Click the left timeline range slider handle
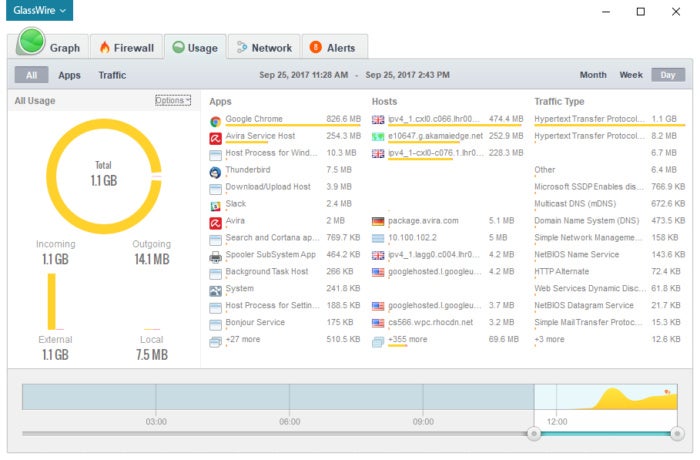The width and height of the screenshot is (700, 460). 533,433
